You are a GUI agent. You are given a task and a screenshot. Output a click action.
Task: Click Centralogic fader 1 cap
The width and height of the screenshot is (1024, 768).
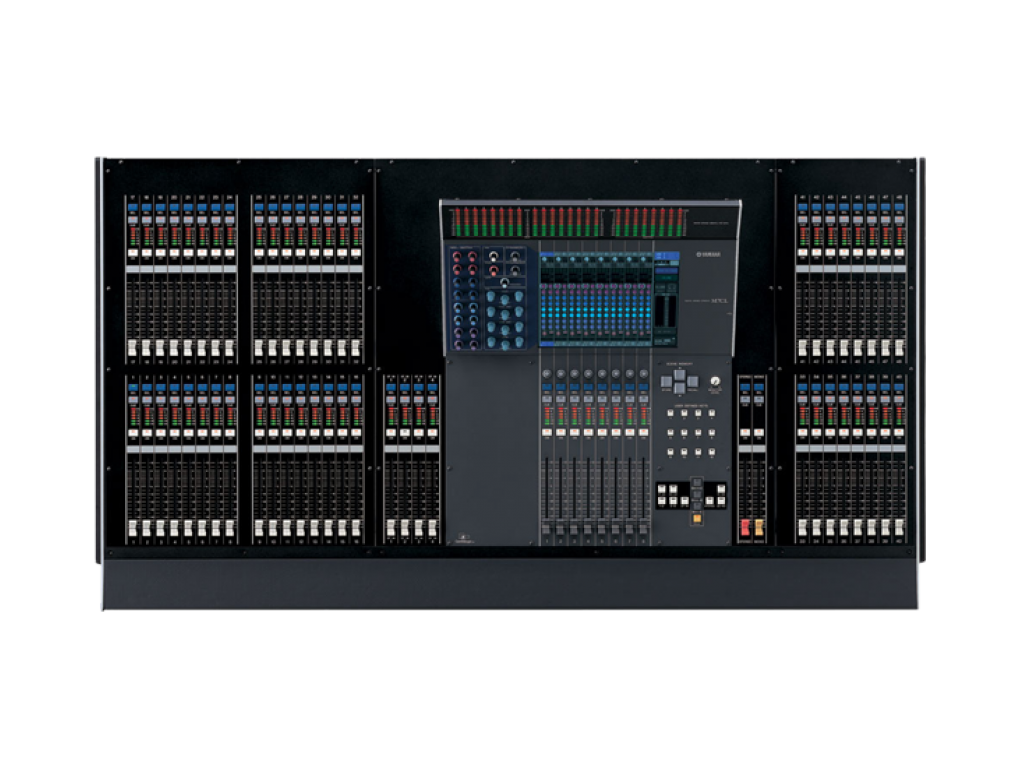click(547, 528)
